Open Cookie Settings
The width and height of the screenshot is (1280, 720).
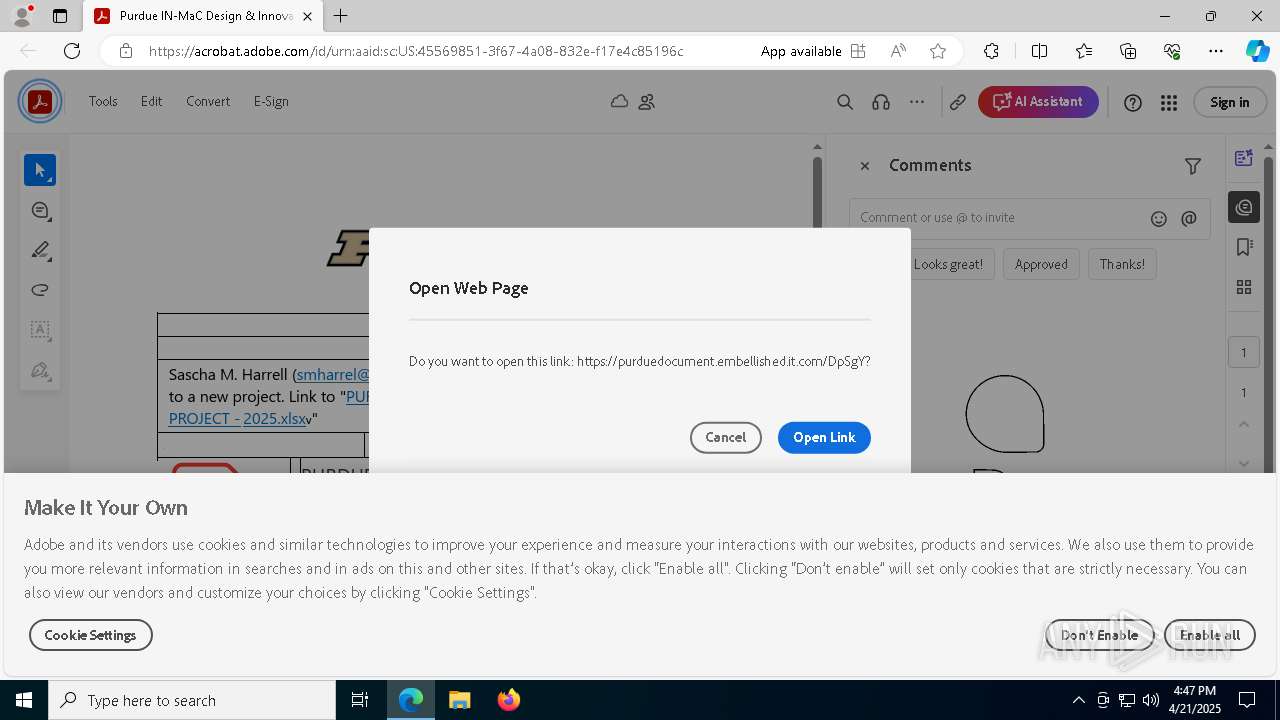(x=90, y=635)
